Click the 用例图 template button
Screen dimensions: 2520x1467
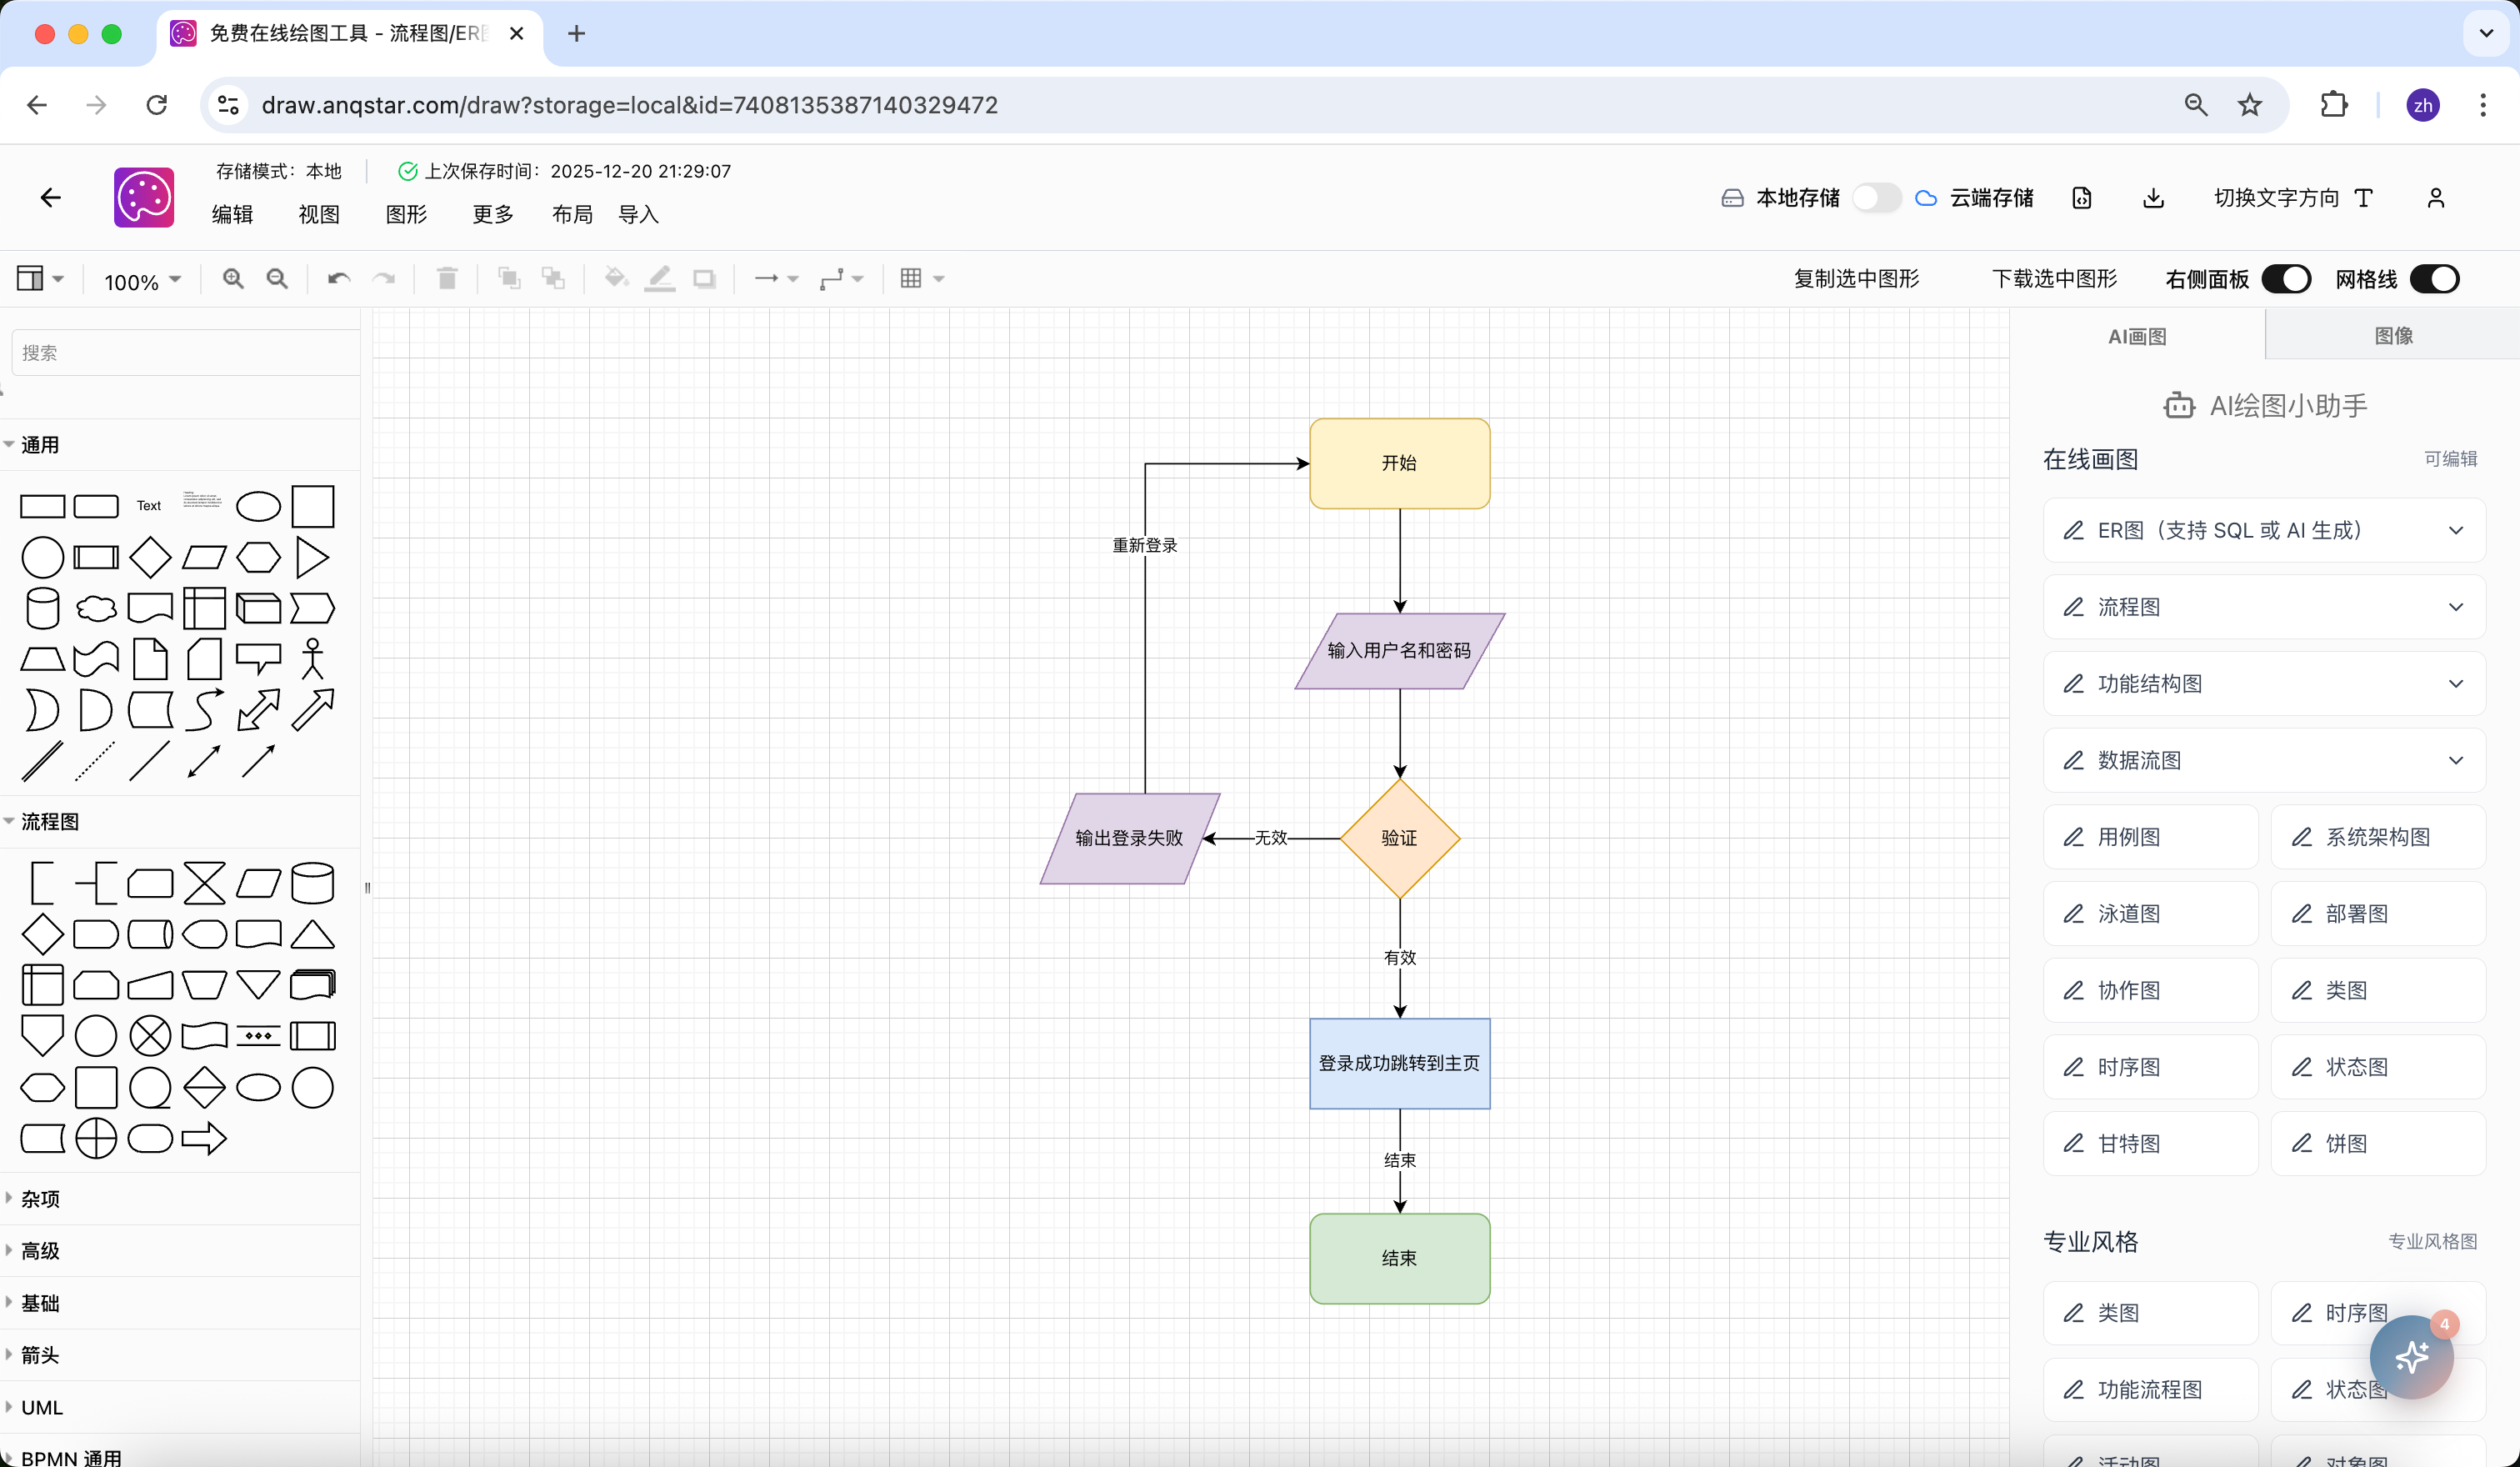point(2150,837)
